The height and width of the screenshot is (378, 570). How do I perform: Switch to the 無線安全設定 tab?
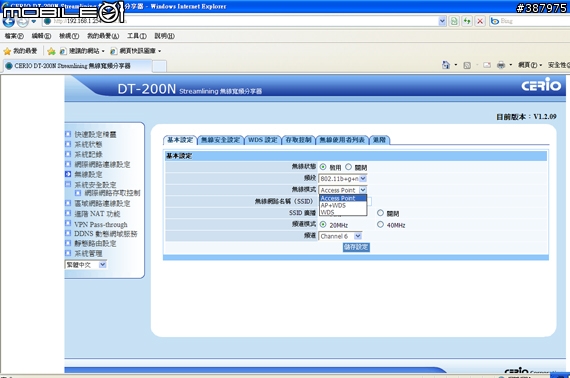[220, 140]
